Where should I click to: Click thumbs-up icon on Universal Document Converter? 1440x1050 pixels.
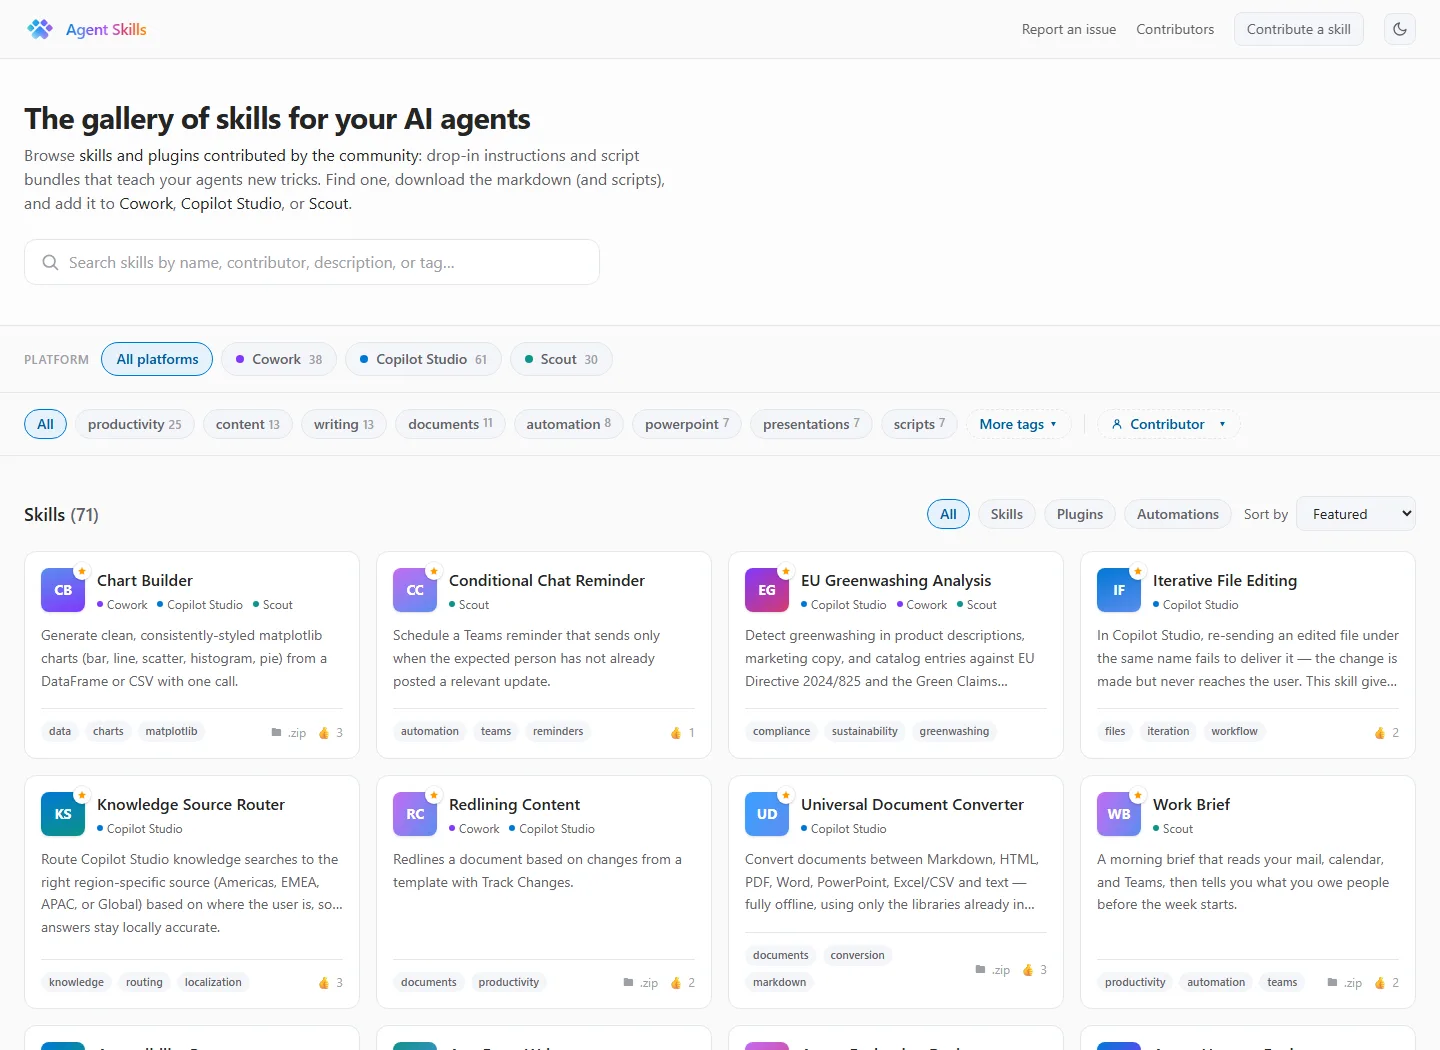click(1028, 970)
